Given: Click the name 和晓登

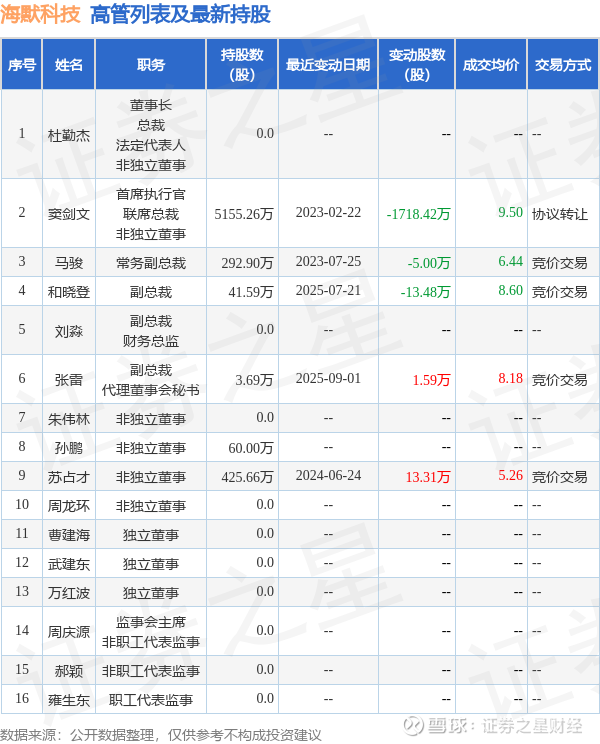Looking at the screenshot, I should point(69,292).
